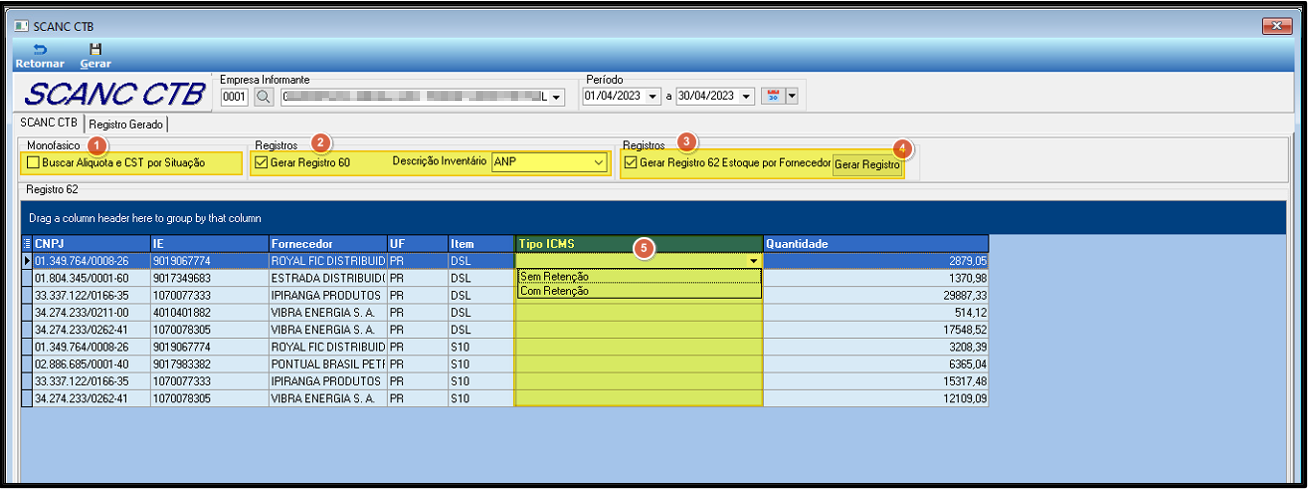Click the Retornar back-arrow toolbar icon
The width and height of the screenshot is (1309, 489).
pos(40,49)
